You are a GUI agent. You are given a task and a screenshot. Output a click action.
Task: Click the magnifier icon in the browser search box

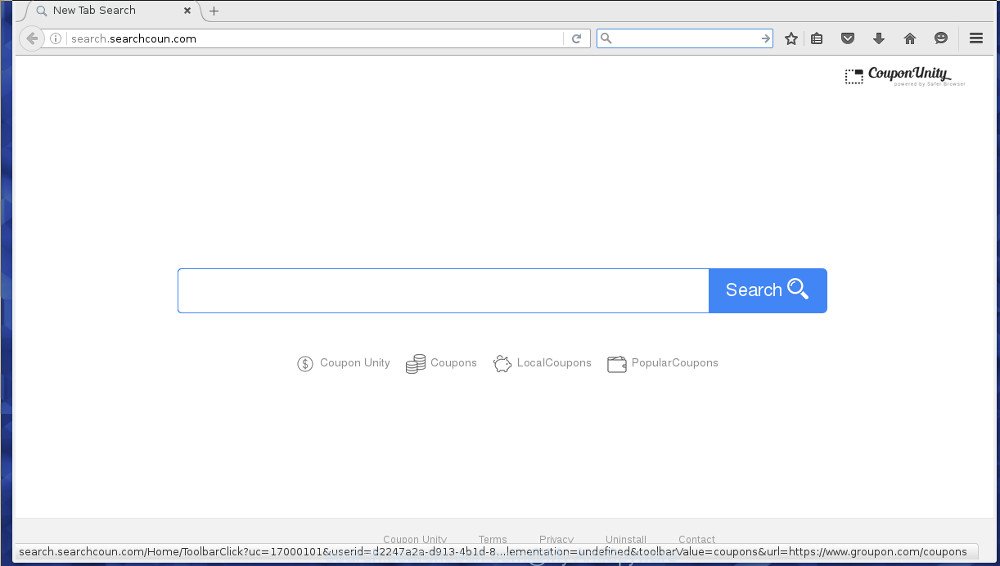pos(606,38)
